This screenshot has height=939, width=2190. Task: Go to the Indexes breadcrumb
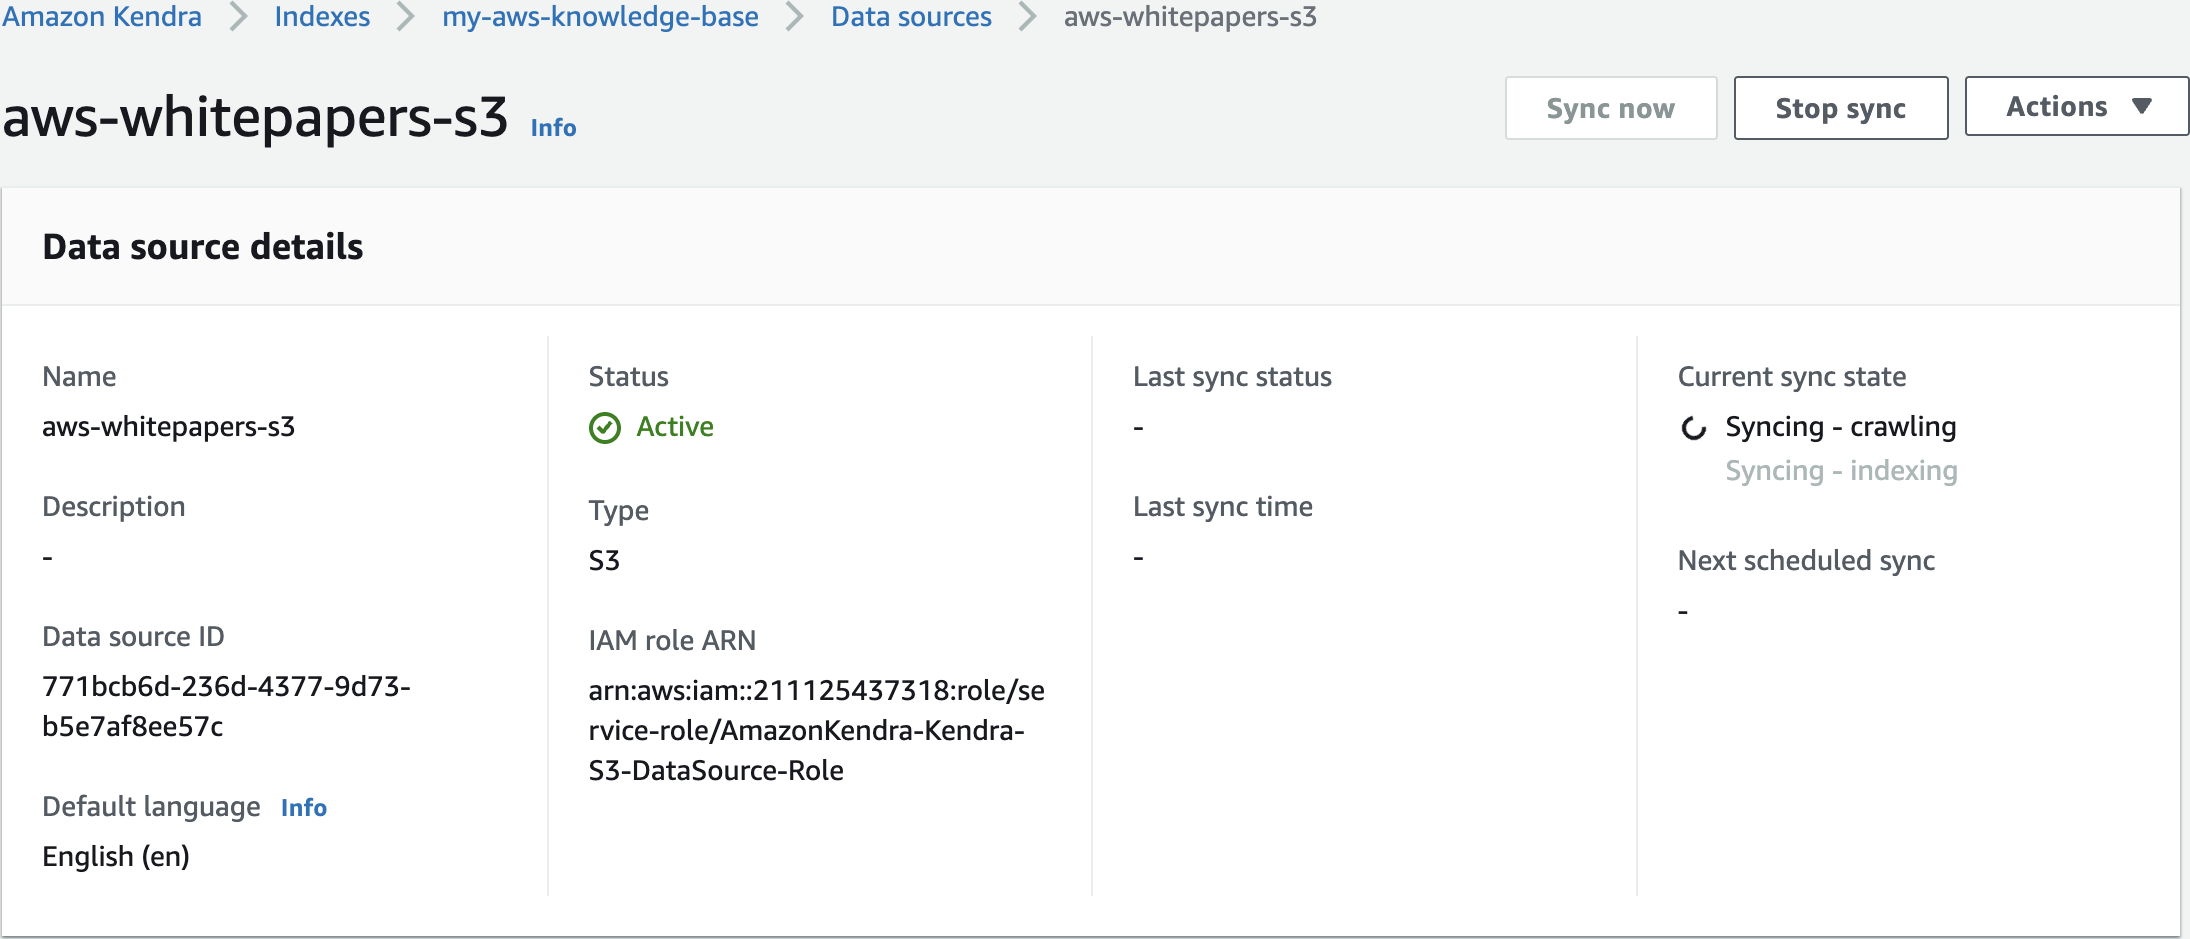pos(322,17)
